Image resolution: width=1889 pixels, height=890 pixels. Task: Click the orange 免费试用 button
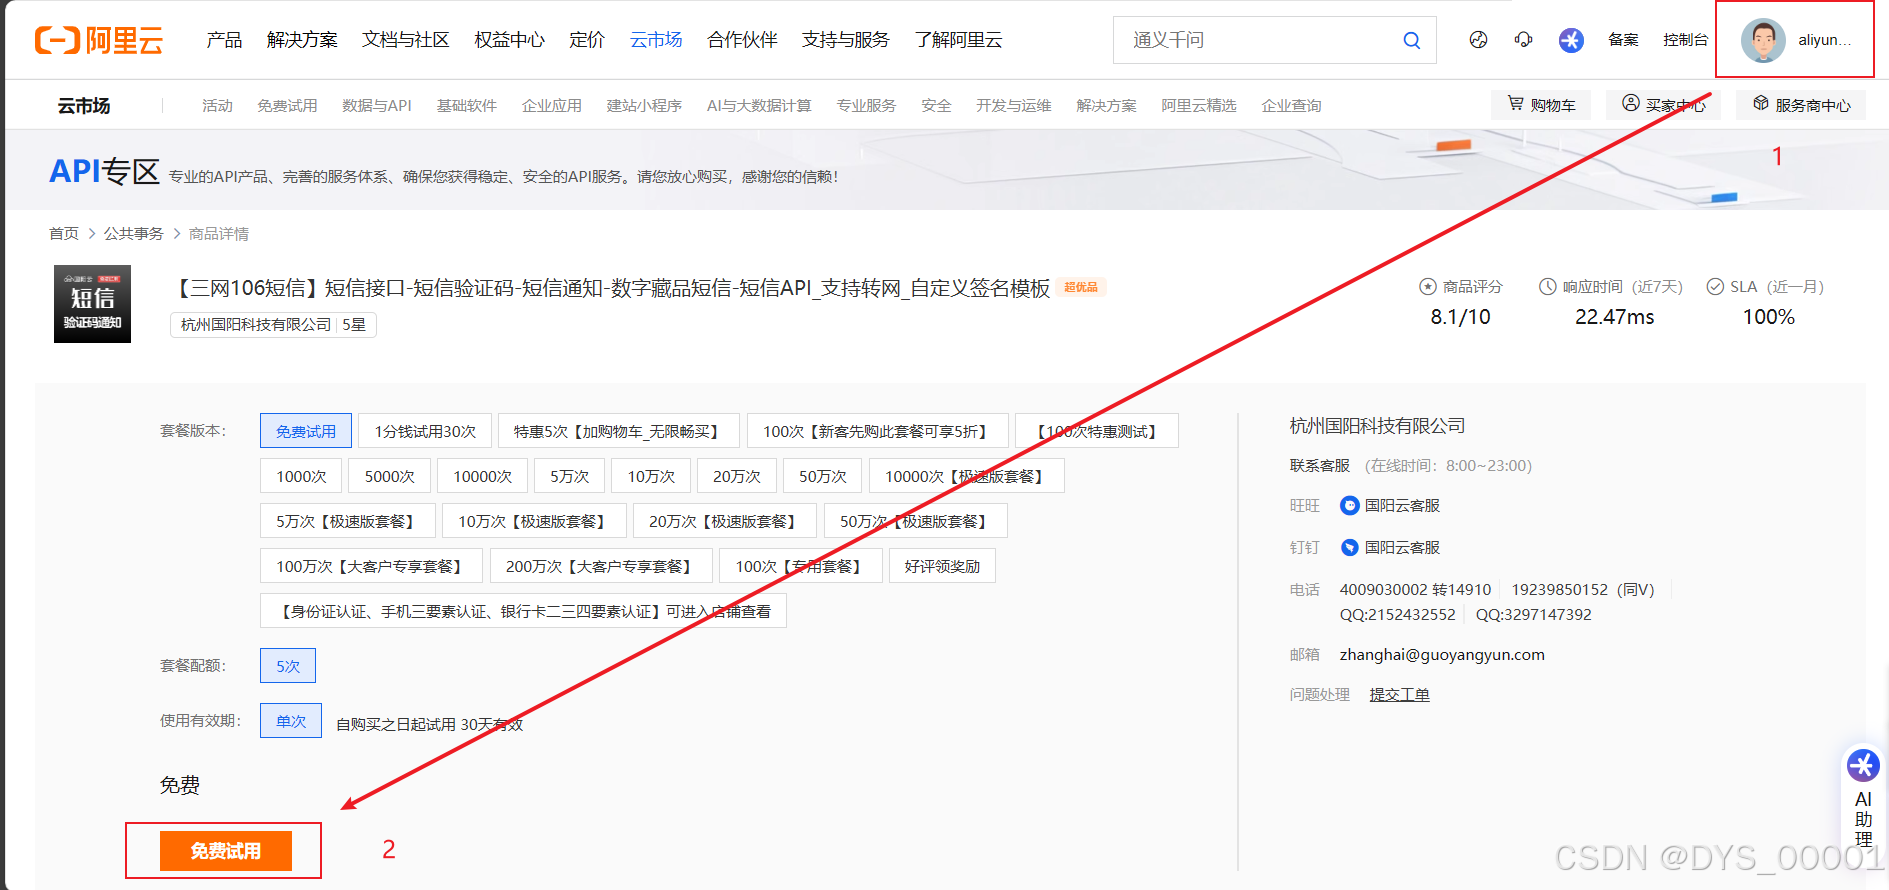point(226,851)
